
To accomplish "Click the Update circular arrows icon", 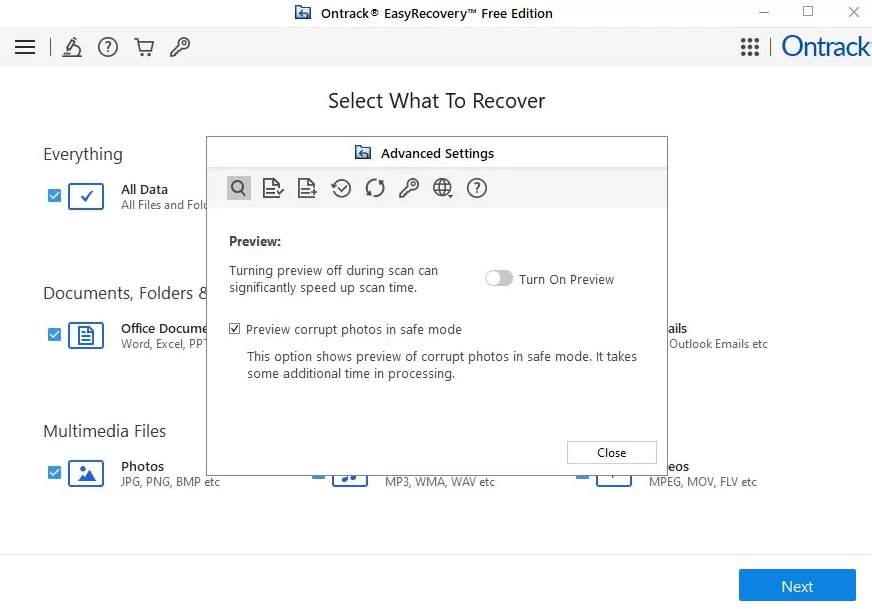I will (375, 188).
